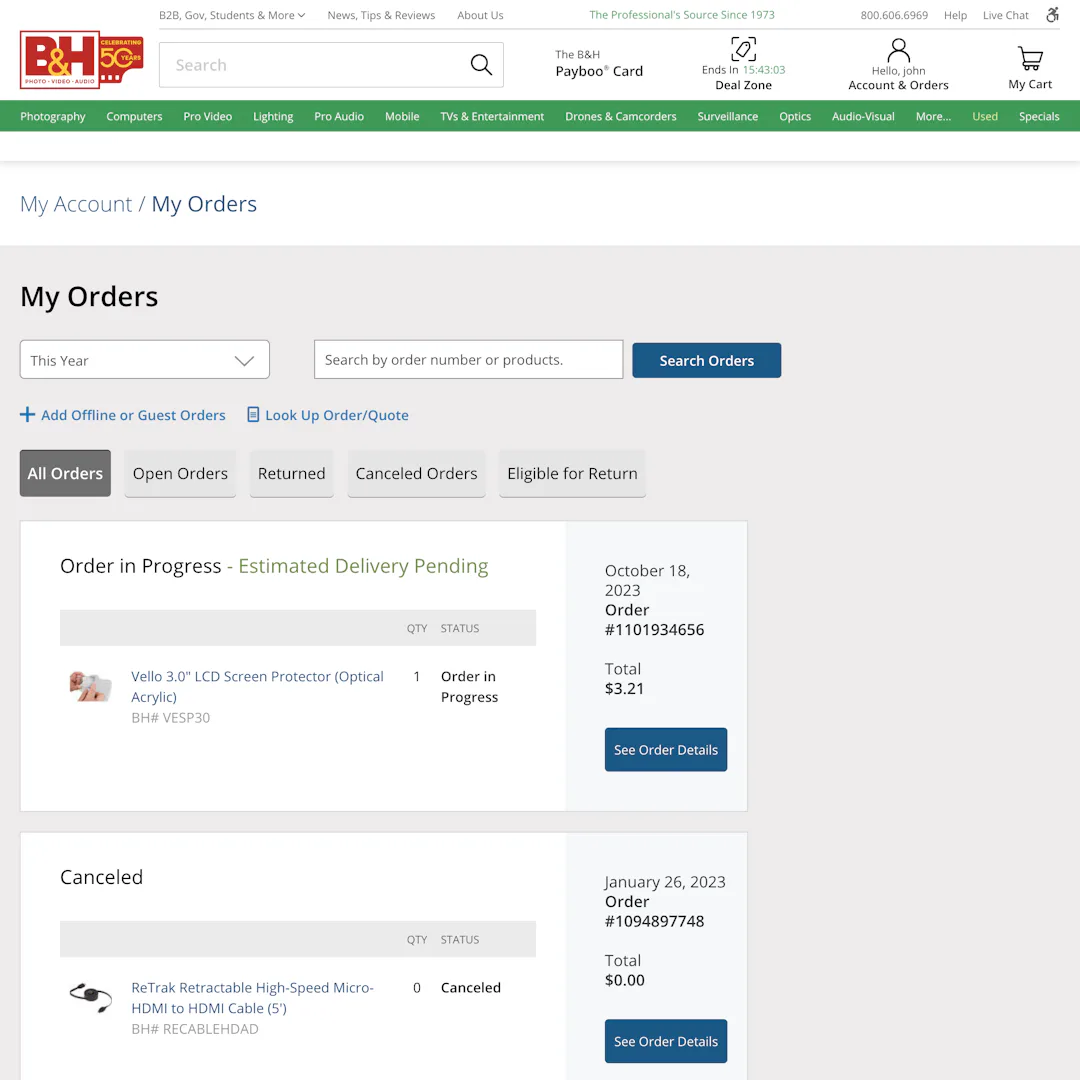Open Vello screen protector thumbnail
Screen dimensions: 1080x1080
pyautogui.click(x=90, y=686)
